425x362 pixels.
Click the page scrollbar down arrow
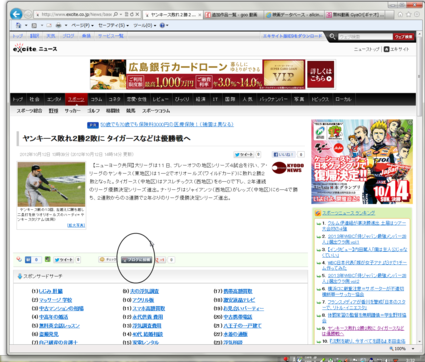click(419, 341)
